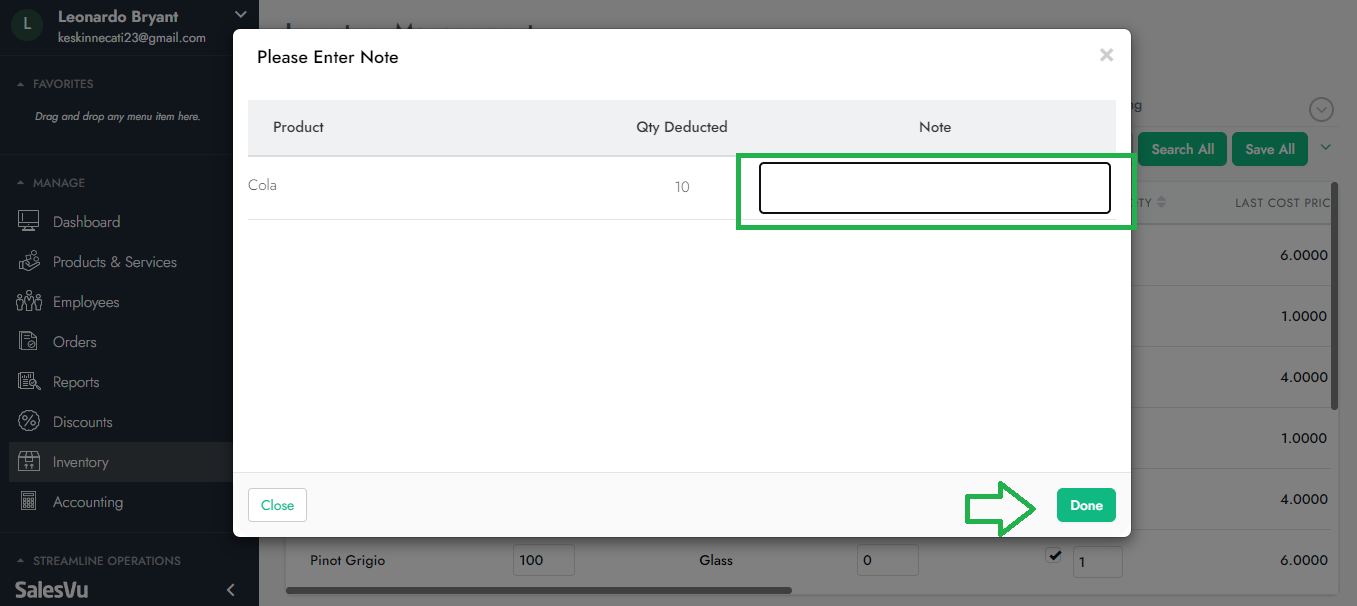Click the Reports magnifier icon
This screenshot has width=1357, height=606.
(29, 382)
